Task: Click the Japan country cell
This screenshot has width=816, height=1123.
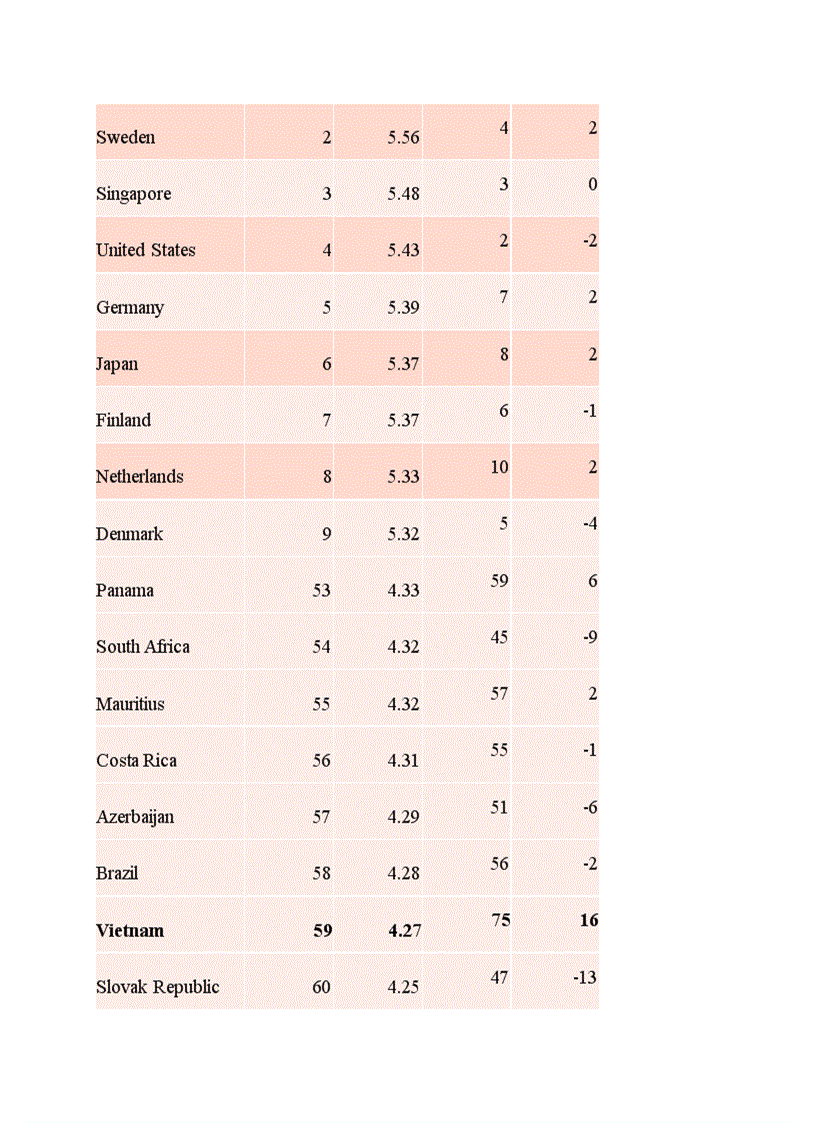Action: tap(117, 364)
